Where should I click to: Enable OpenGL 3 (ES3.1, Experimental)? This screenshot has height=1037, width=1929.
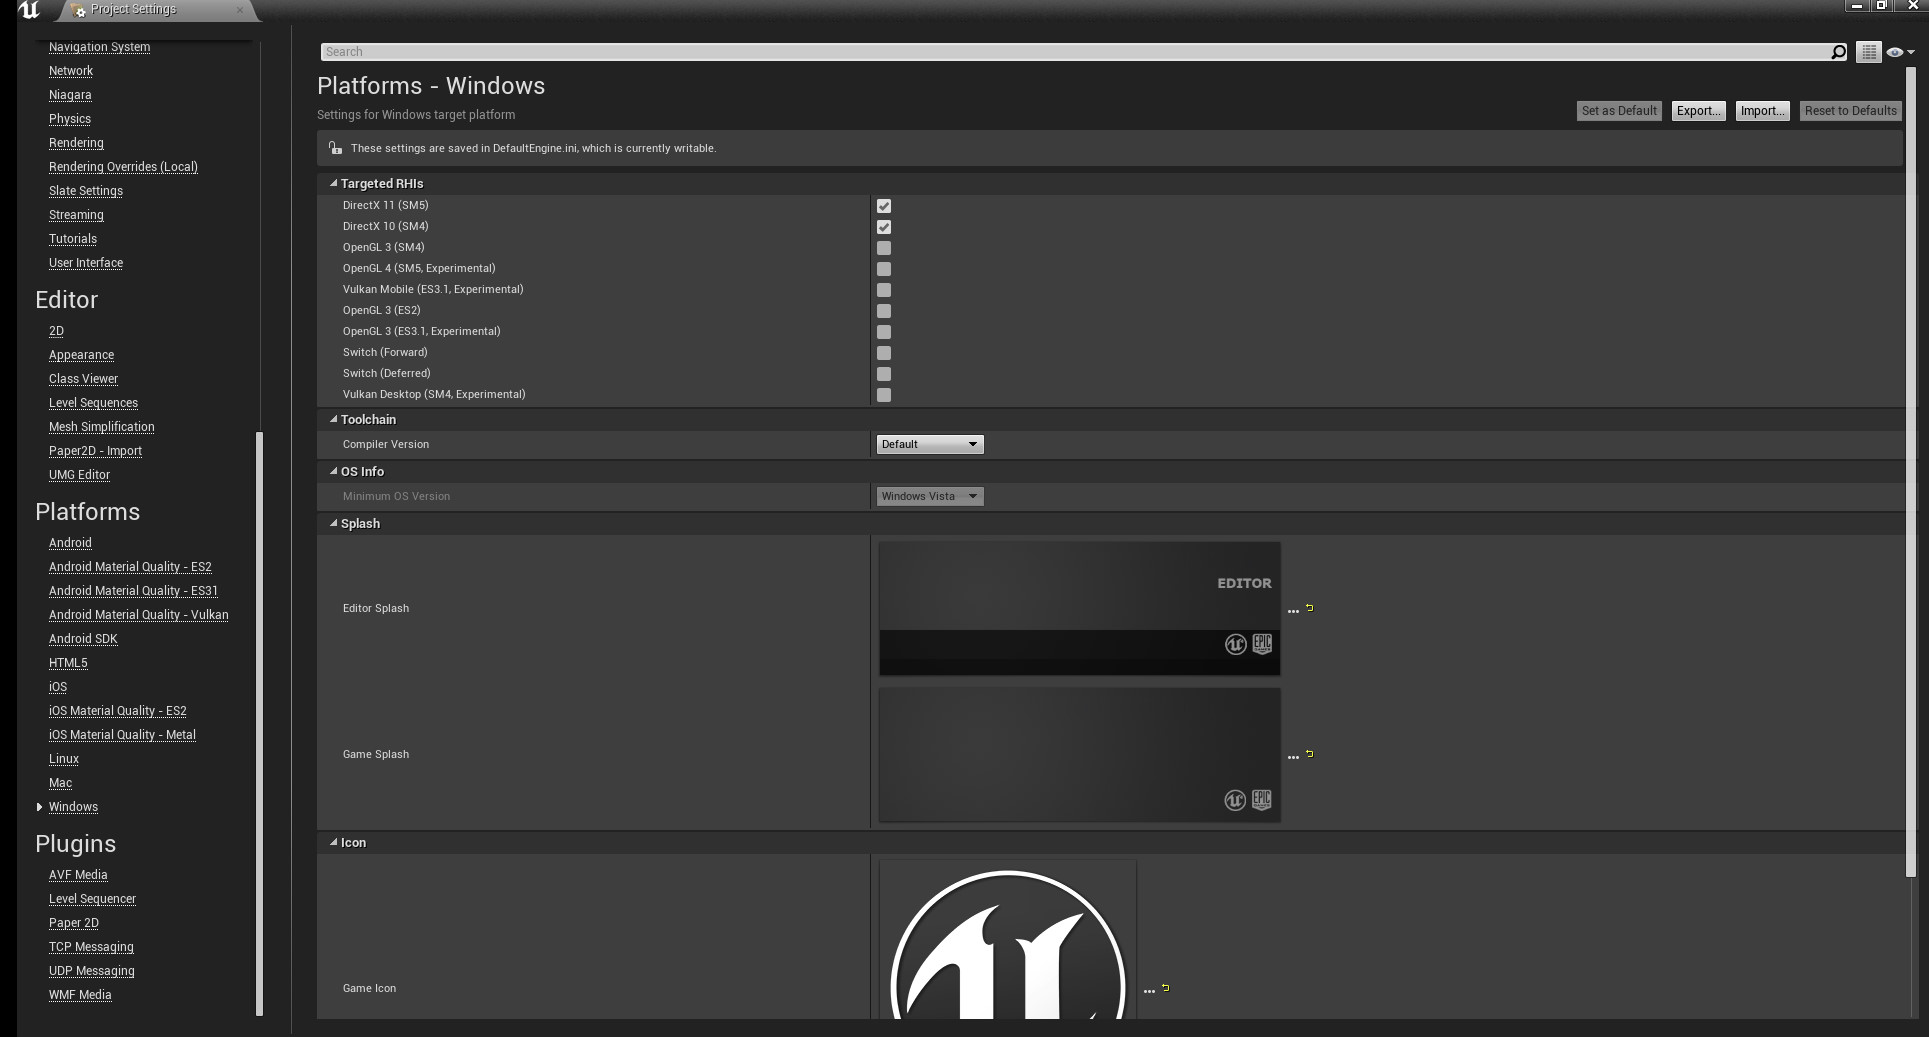click(x=884, y=332)
